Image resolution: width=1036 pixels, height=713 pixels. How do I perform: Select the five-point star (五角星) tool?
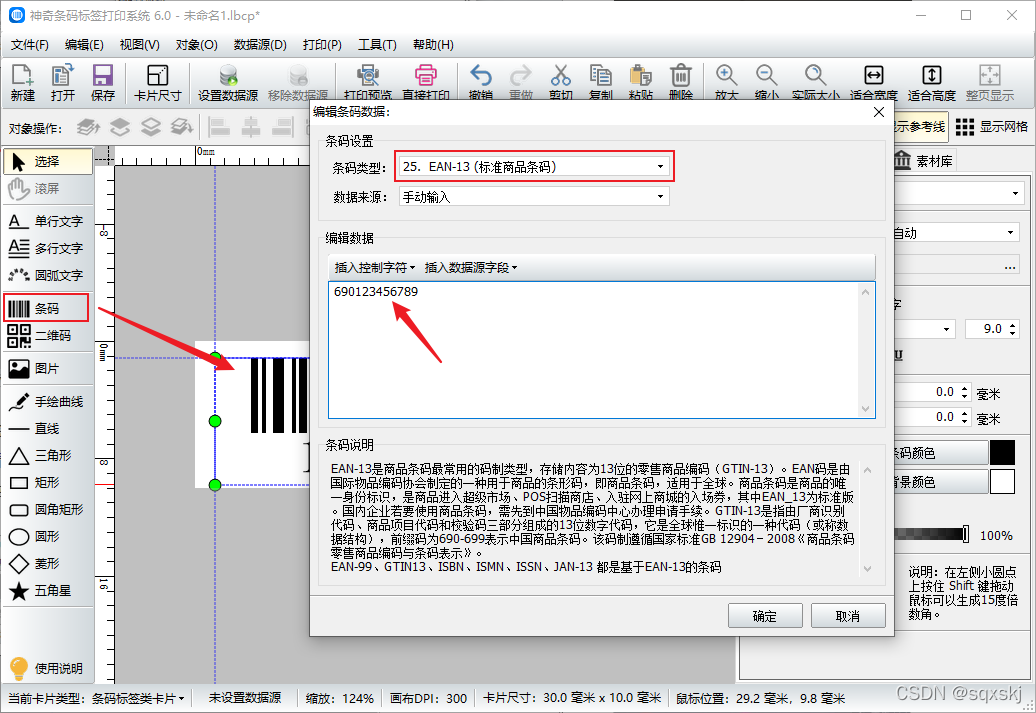click(x=48, y=591)
